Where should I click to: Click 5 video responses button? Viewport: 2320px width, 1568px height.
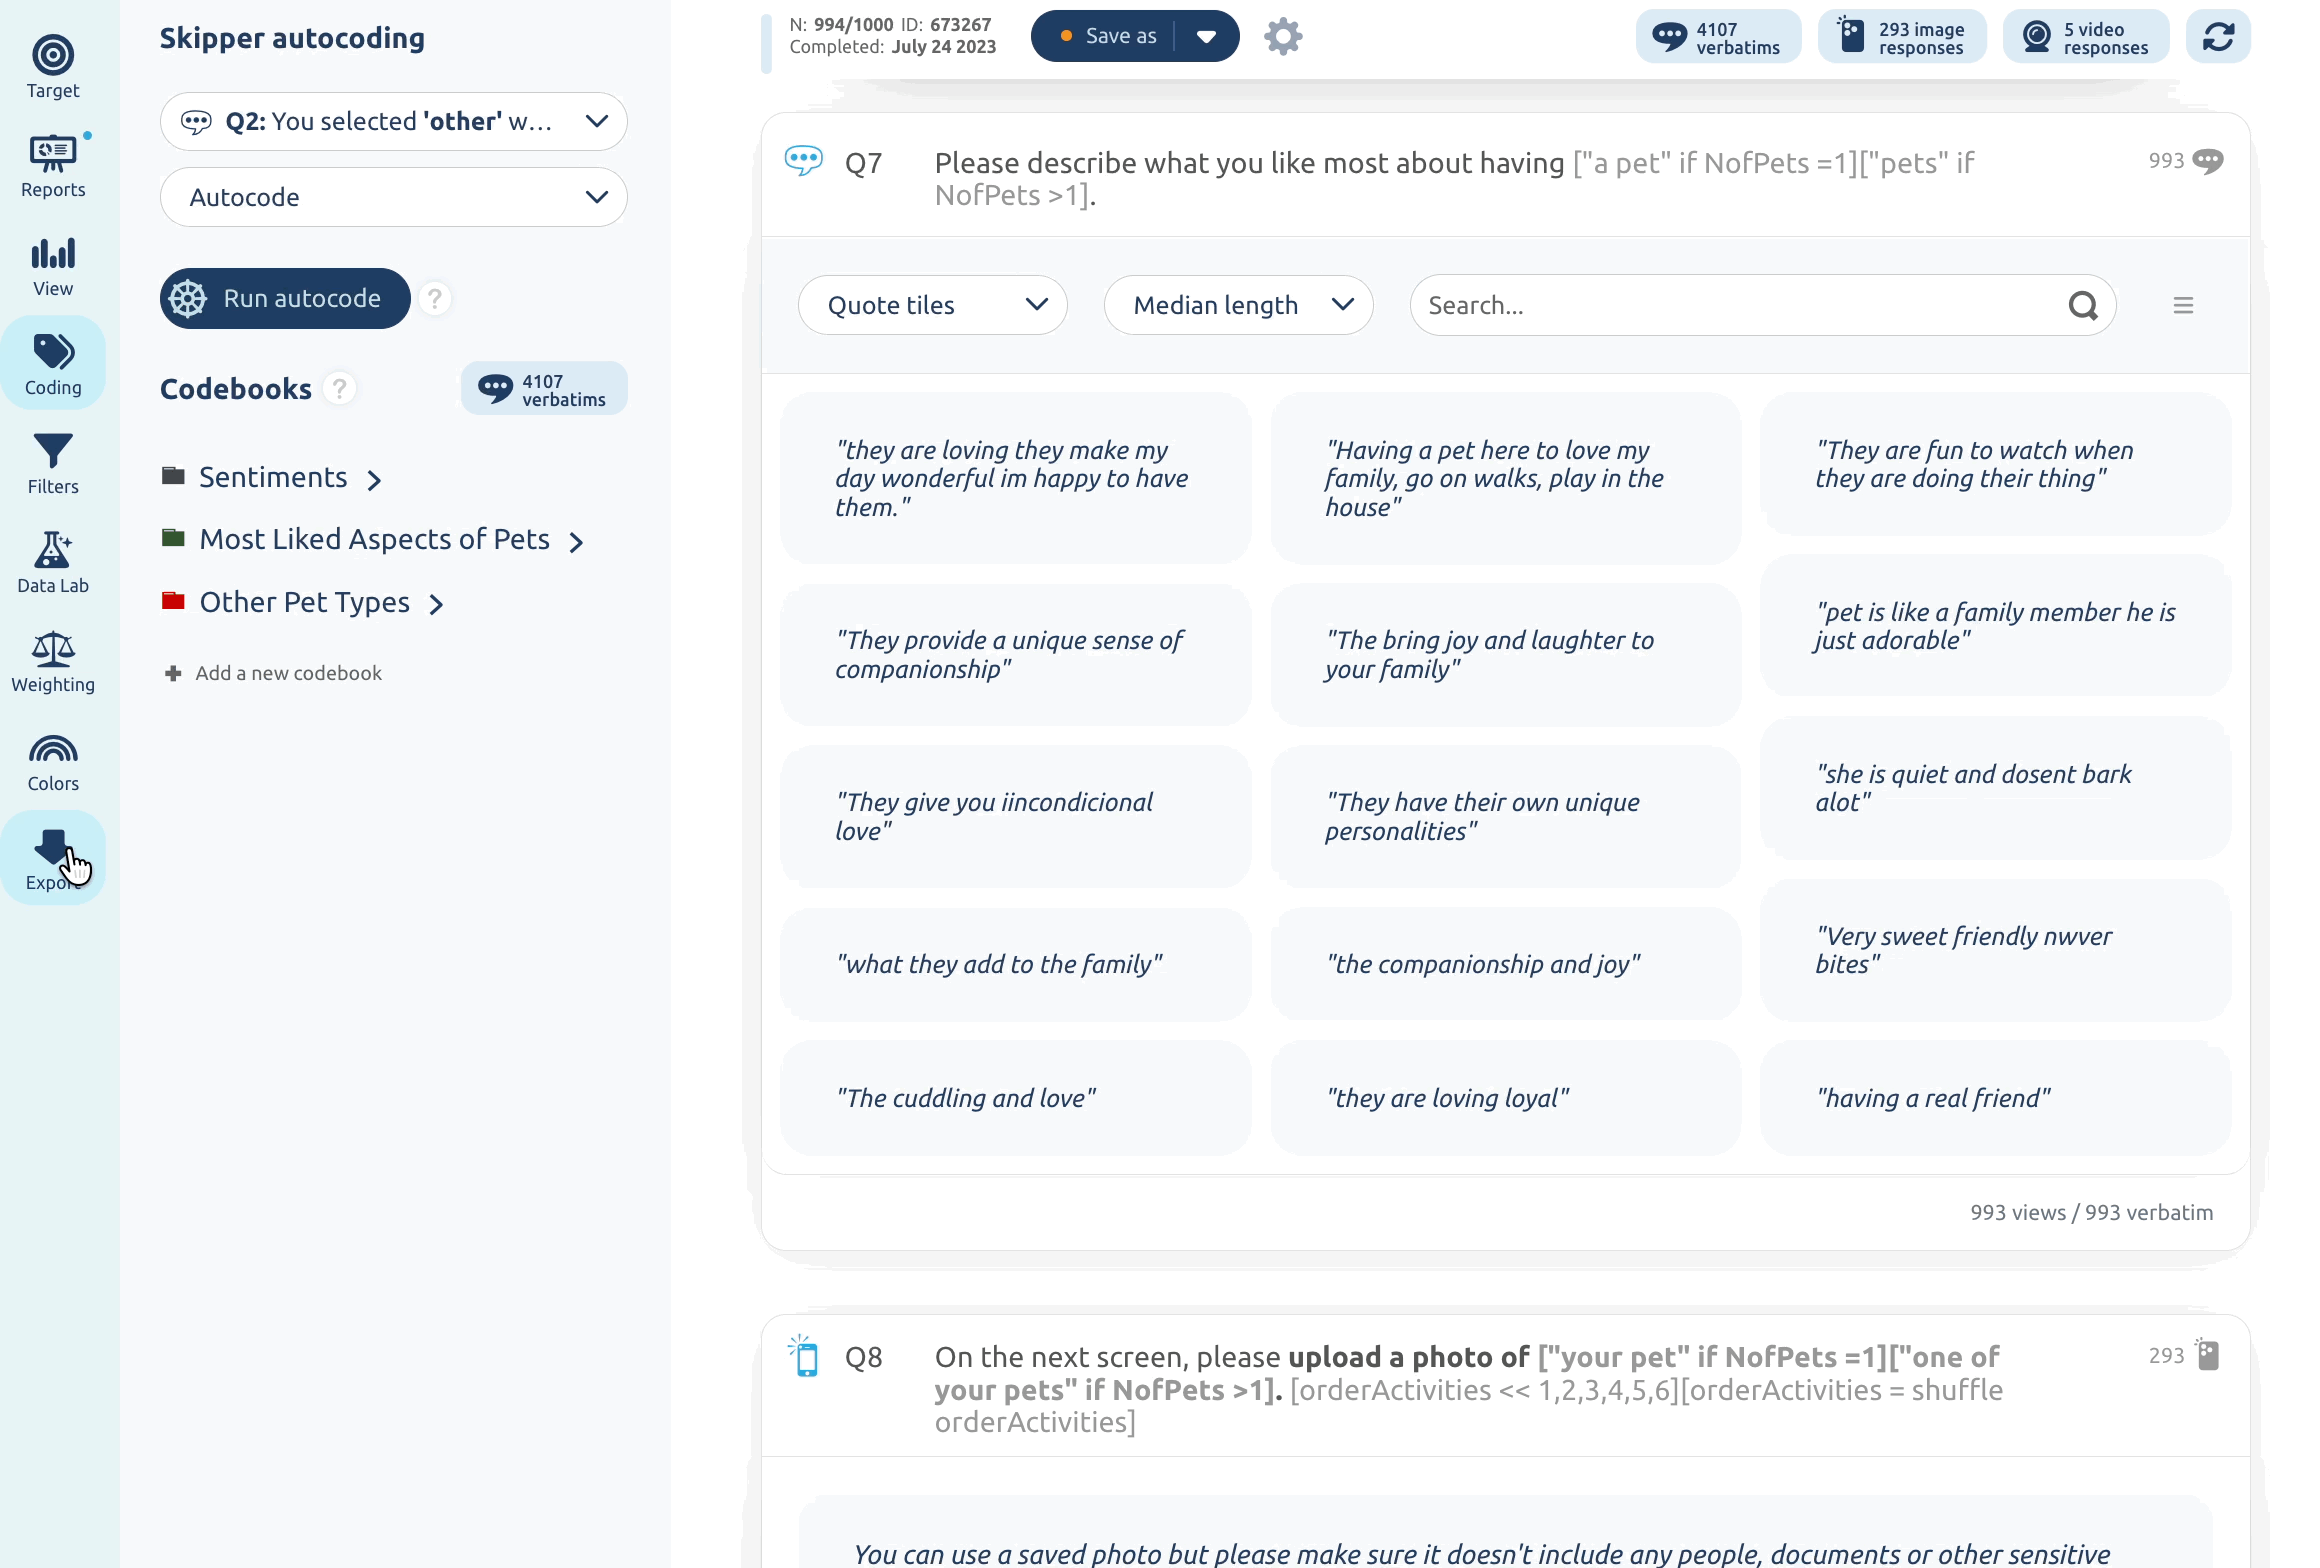pos(2086,37)
